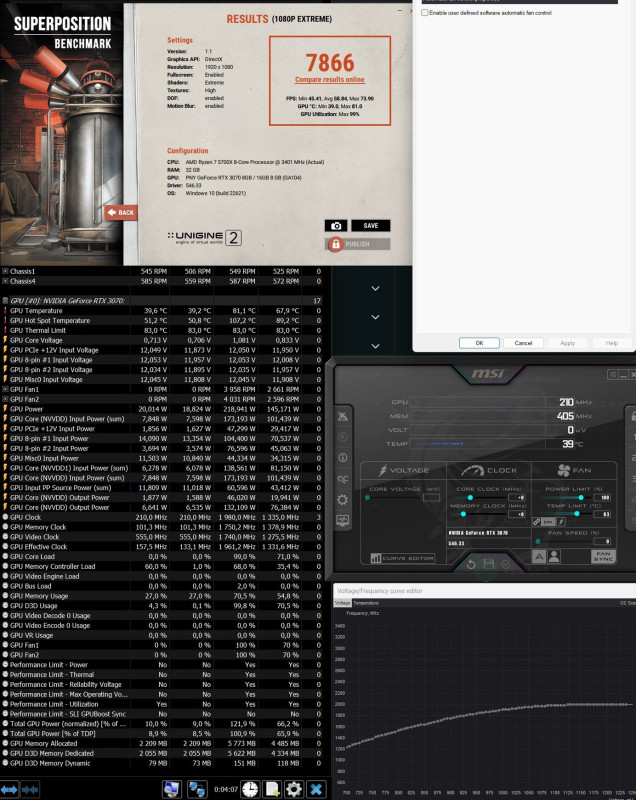Click the Windows logo icon in Afterburner title area
This screenshot has height=800, width=636.
(613, 375)
